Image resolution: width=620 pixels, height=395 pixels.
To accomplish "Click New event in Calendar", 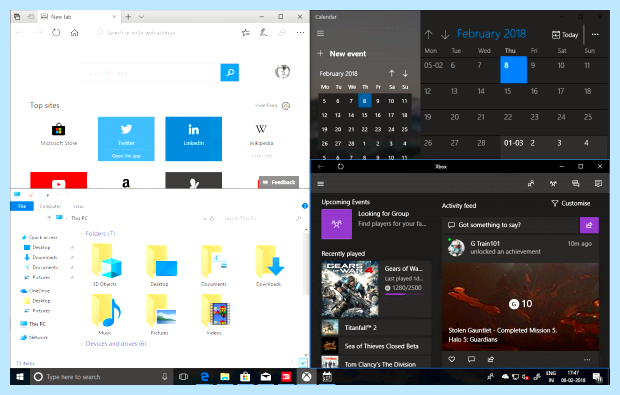I will click(x=342, y=54).
